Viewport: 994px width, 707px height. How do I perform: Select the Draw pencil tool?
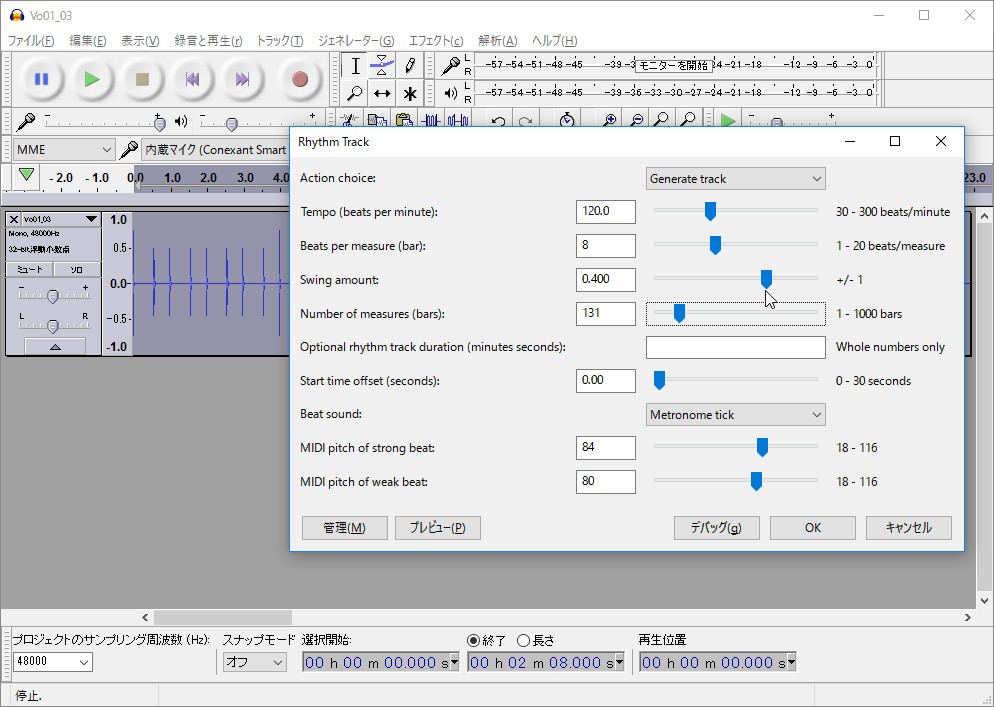tap(410, 66)
